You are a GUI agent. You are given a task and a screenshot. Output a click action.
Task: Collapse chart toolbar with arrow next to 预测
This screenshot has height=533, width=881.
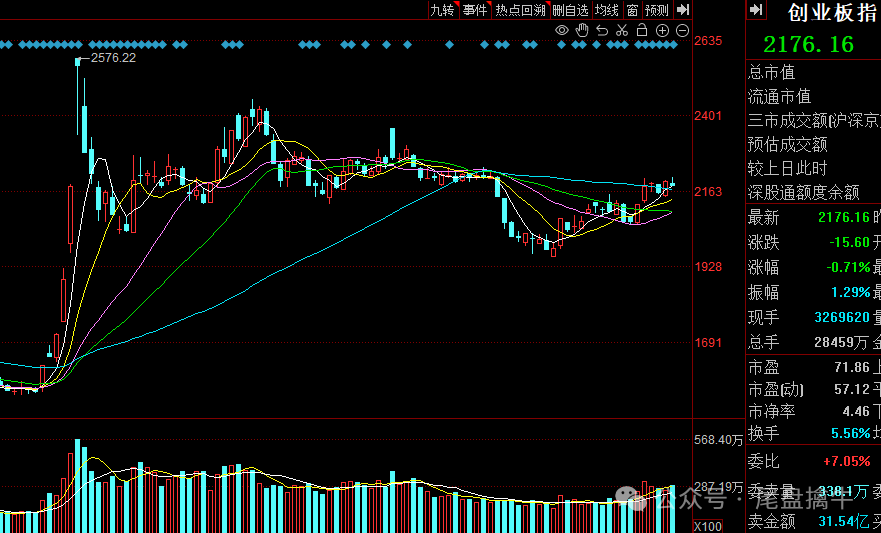click(x=683, y=9)
